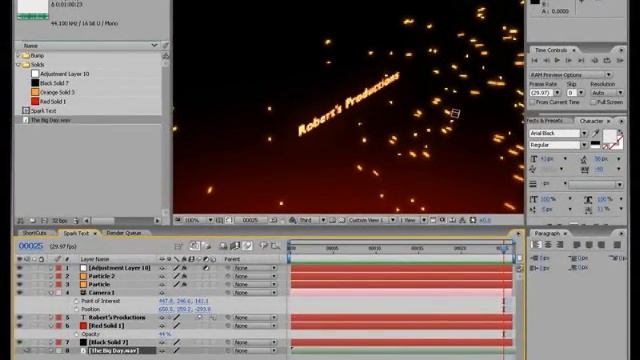Enable Full Screen checkbox

coord(593,102)
